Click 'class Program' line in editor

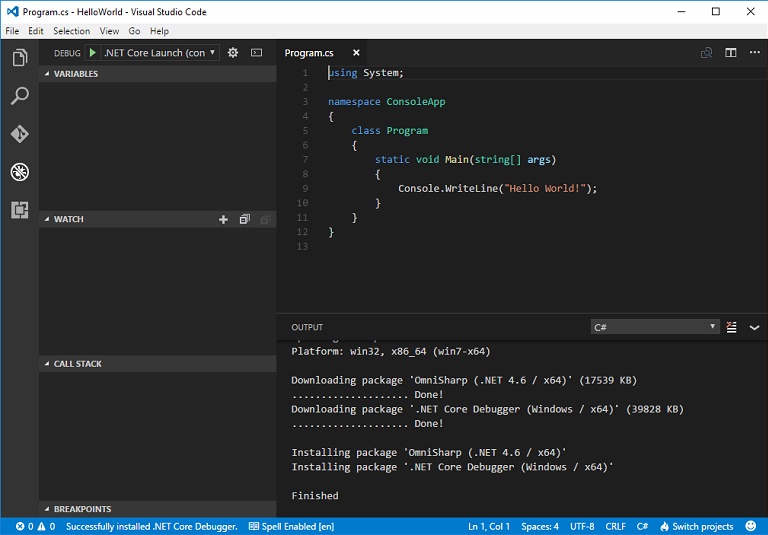click(x=389, y=131)
